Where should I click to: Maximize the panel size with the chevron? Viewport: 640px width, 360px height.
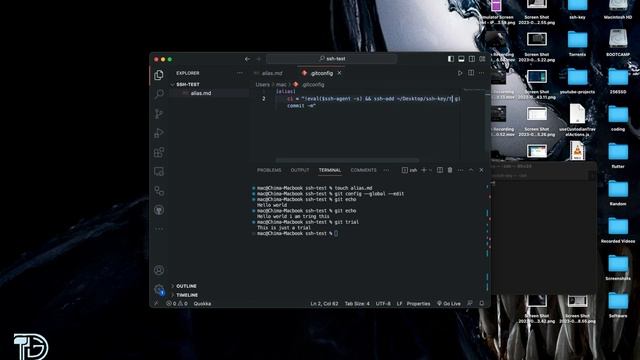[x=471, y=170]
